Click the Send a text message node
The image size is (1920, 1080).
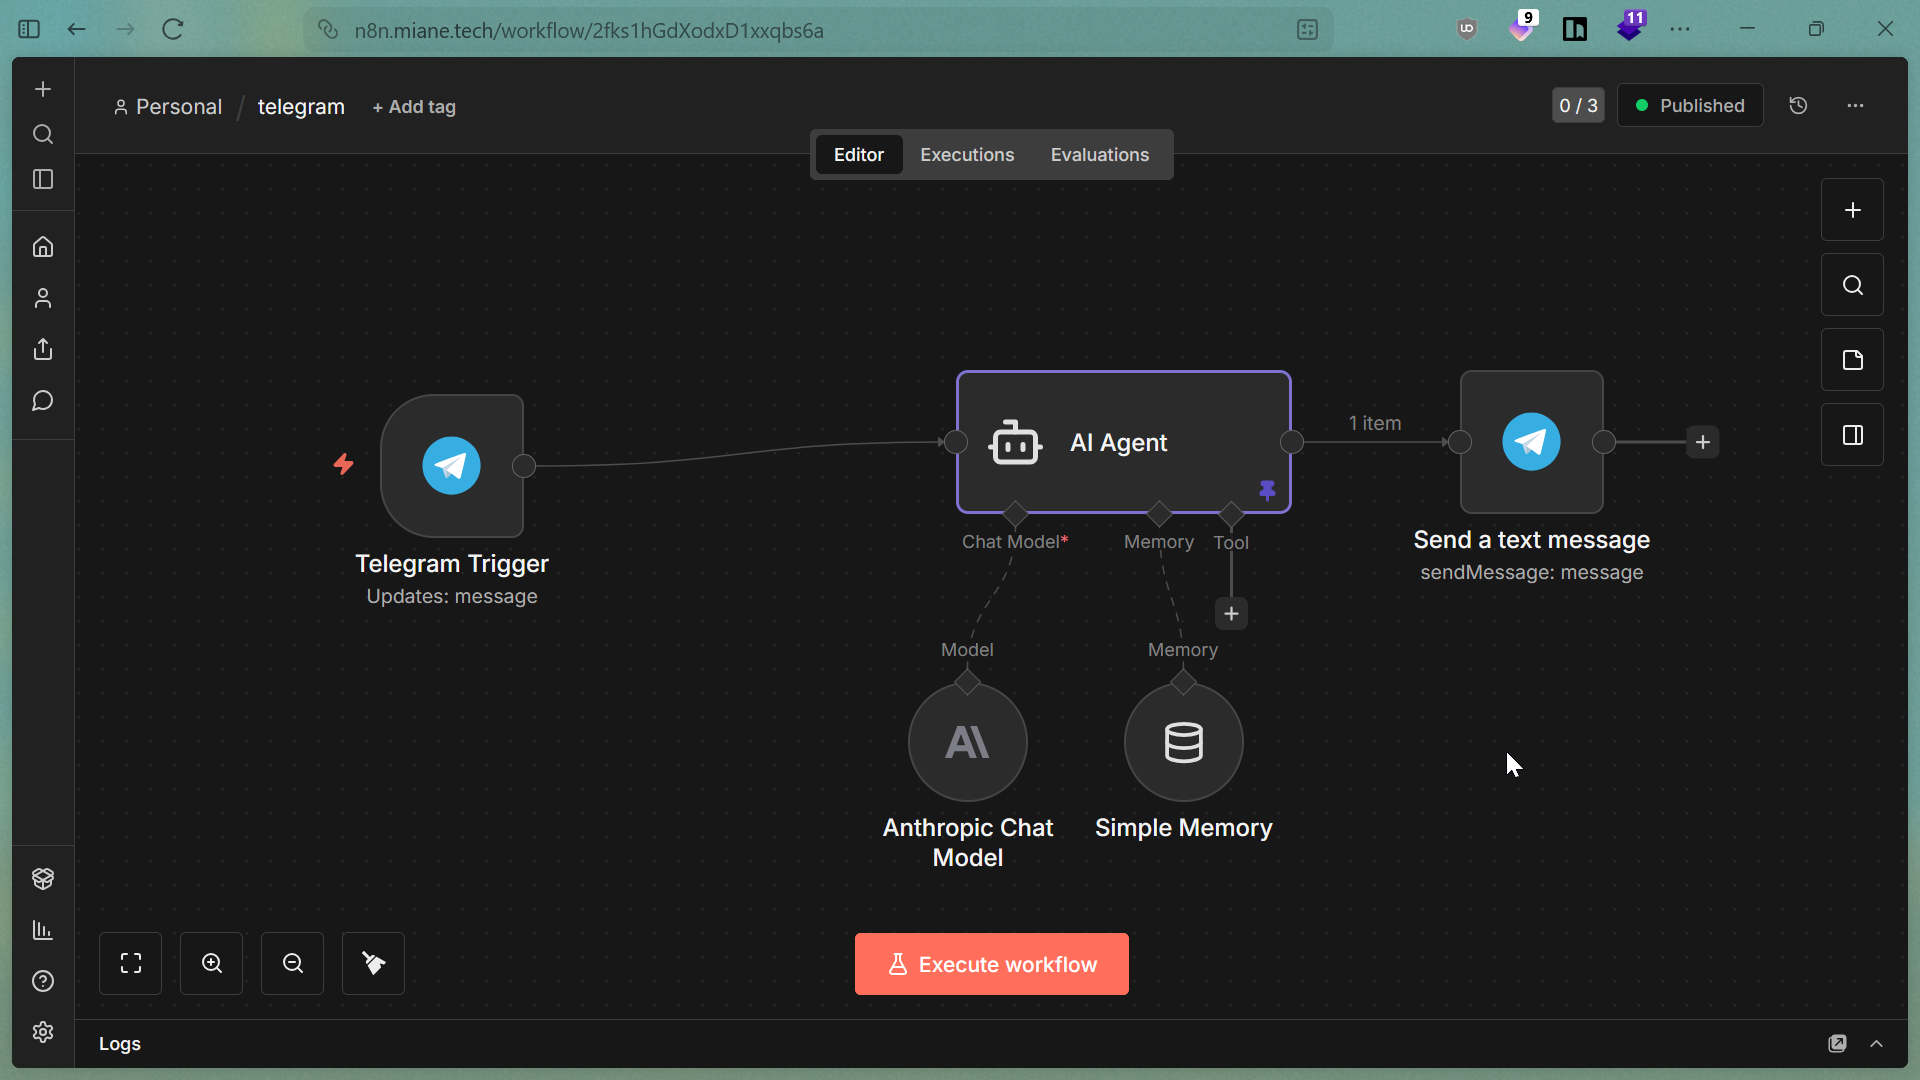coord(1531,441)
